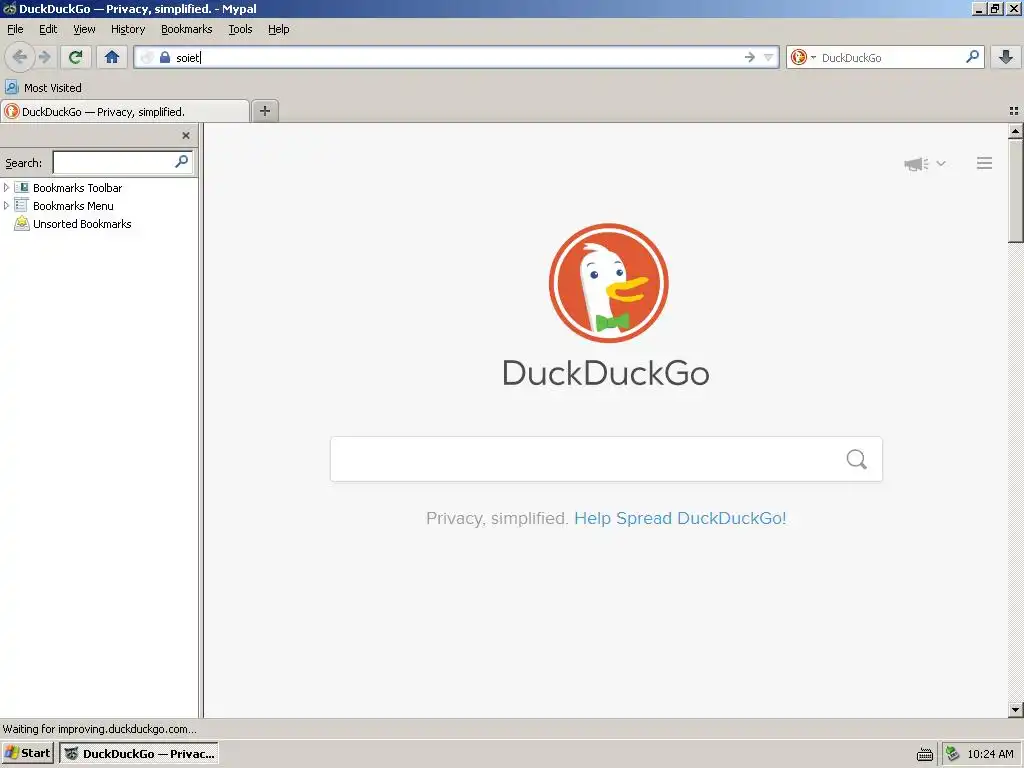Click the padlock site identity icon

(x=165, y=57)
